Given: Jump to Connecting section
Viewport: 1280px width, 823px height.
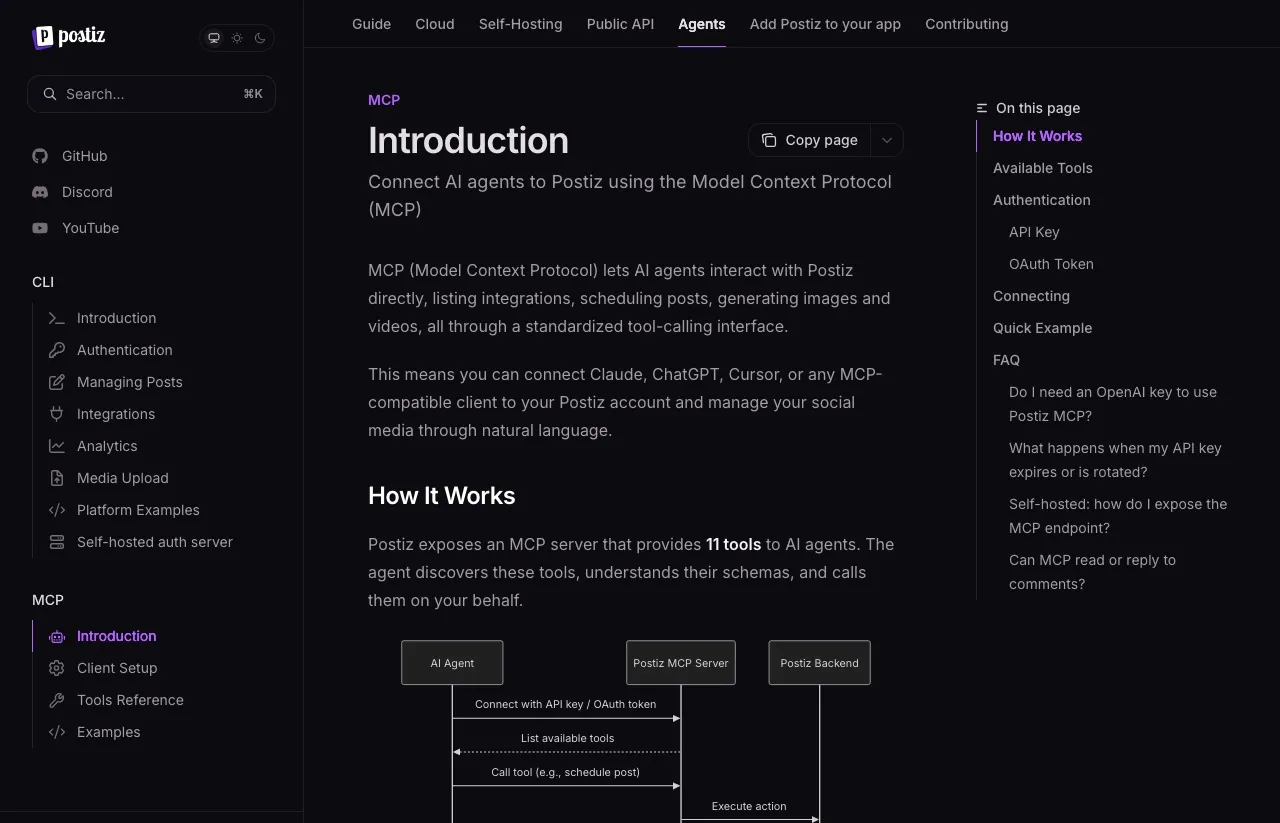Looking at the screenshot, I should coord(1031,296).
